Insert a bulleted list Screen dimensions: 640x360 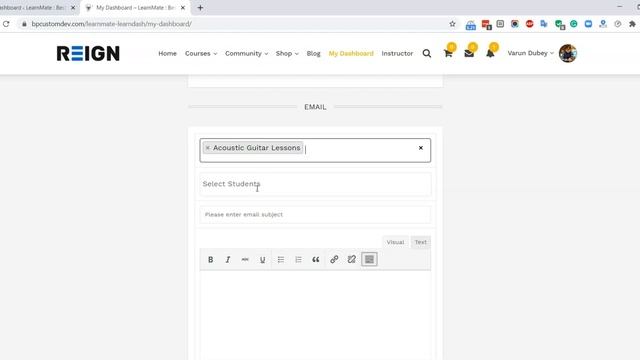281,260
